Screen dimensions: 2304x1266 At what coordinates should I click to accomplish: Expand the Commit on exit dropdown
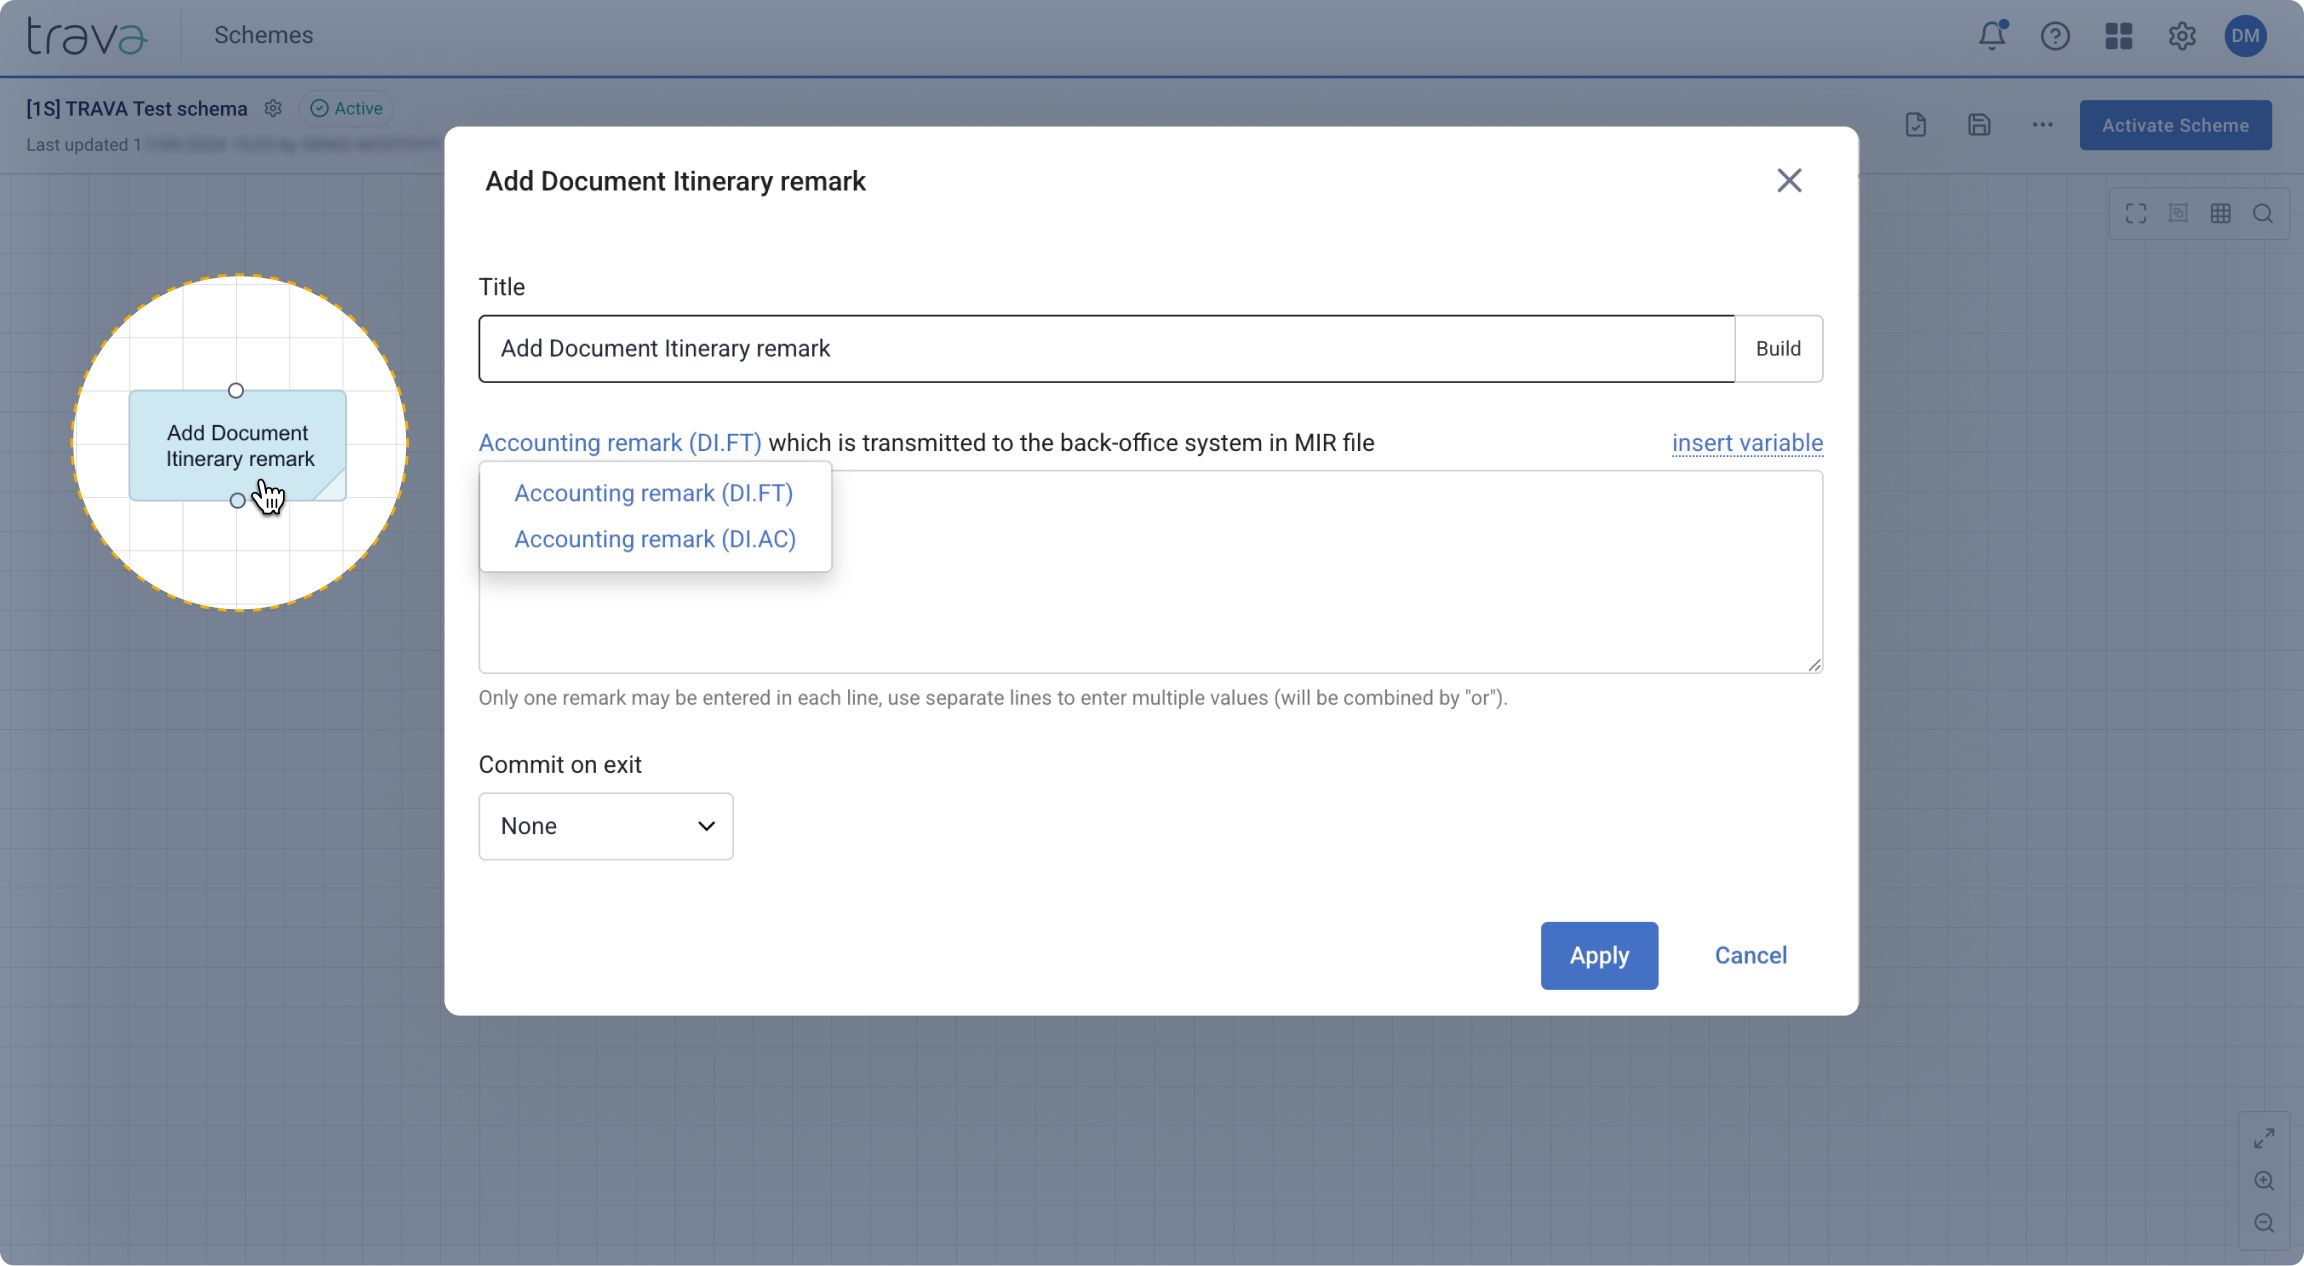point(605,826)
